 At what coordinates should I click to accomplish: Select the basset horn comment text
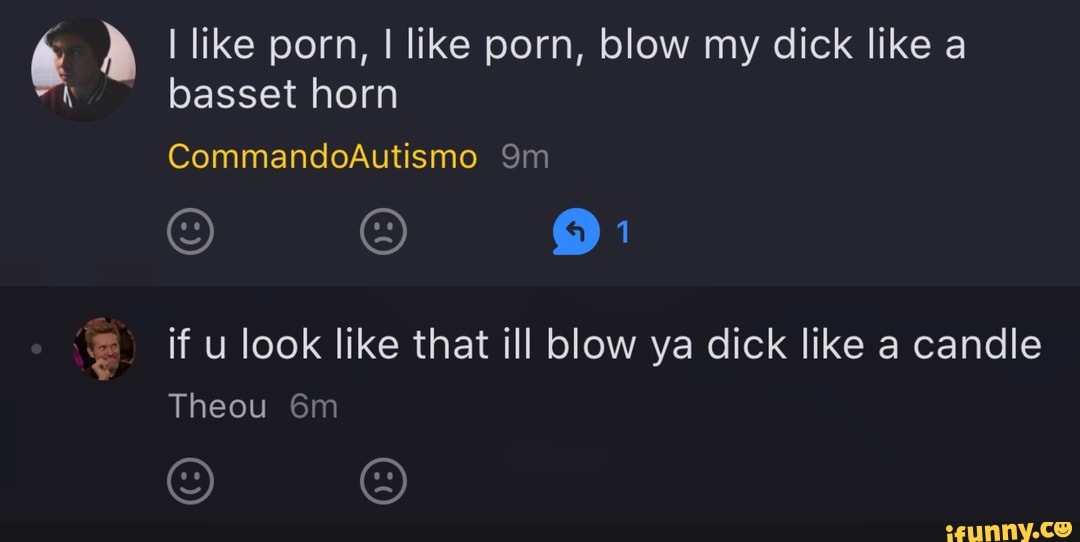pyautogui.click(x=566, y=70)
